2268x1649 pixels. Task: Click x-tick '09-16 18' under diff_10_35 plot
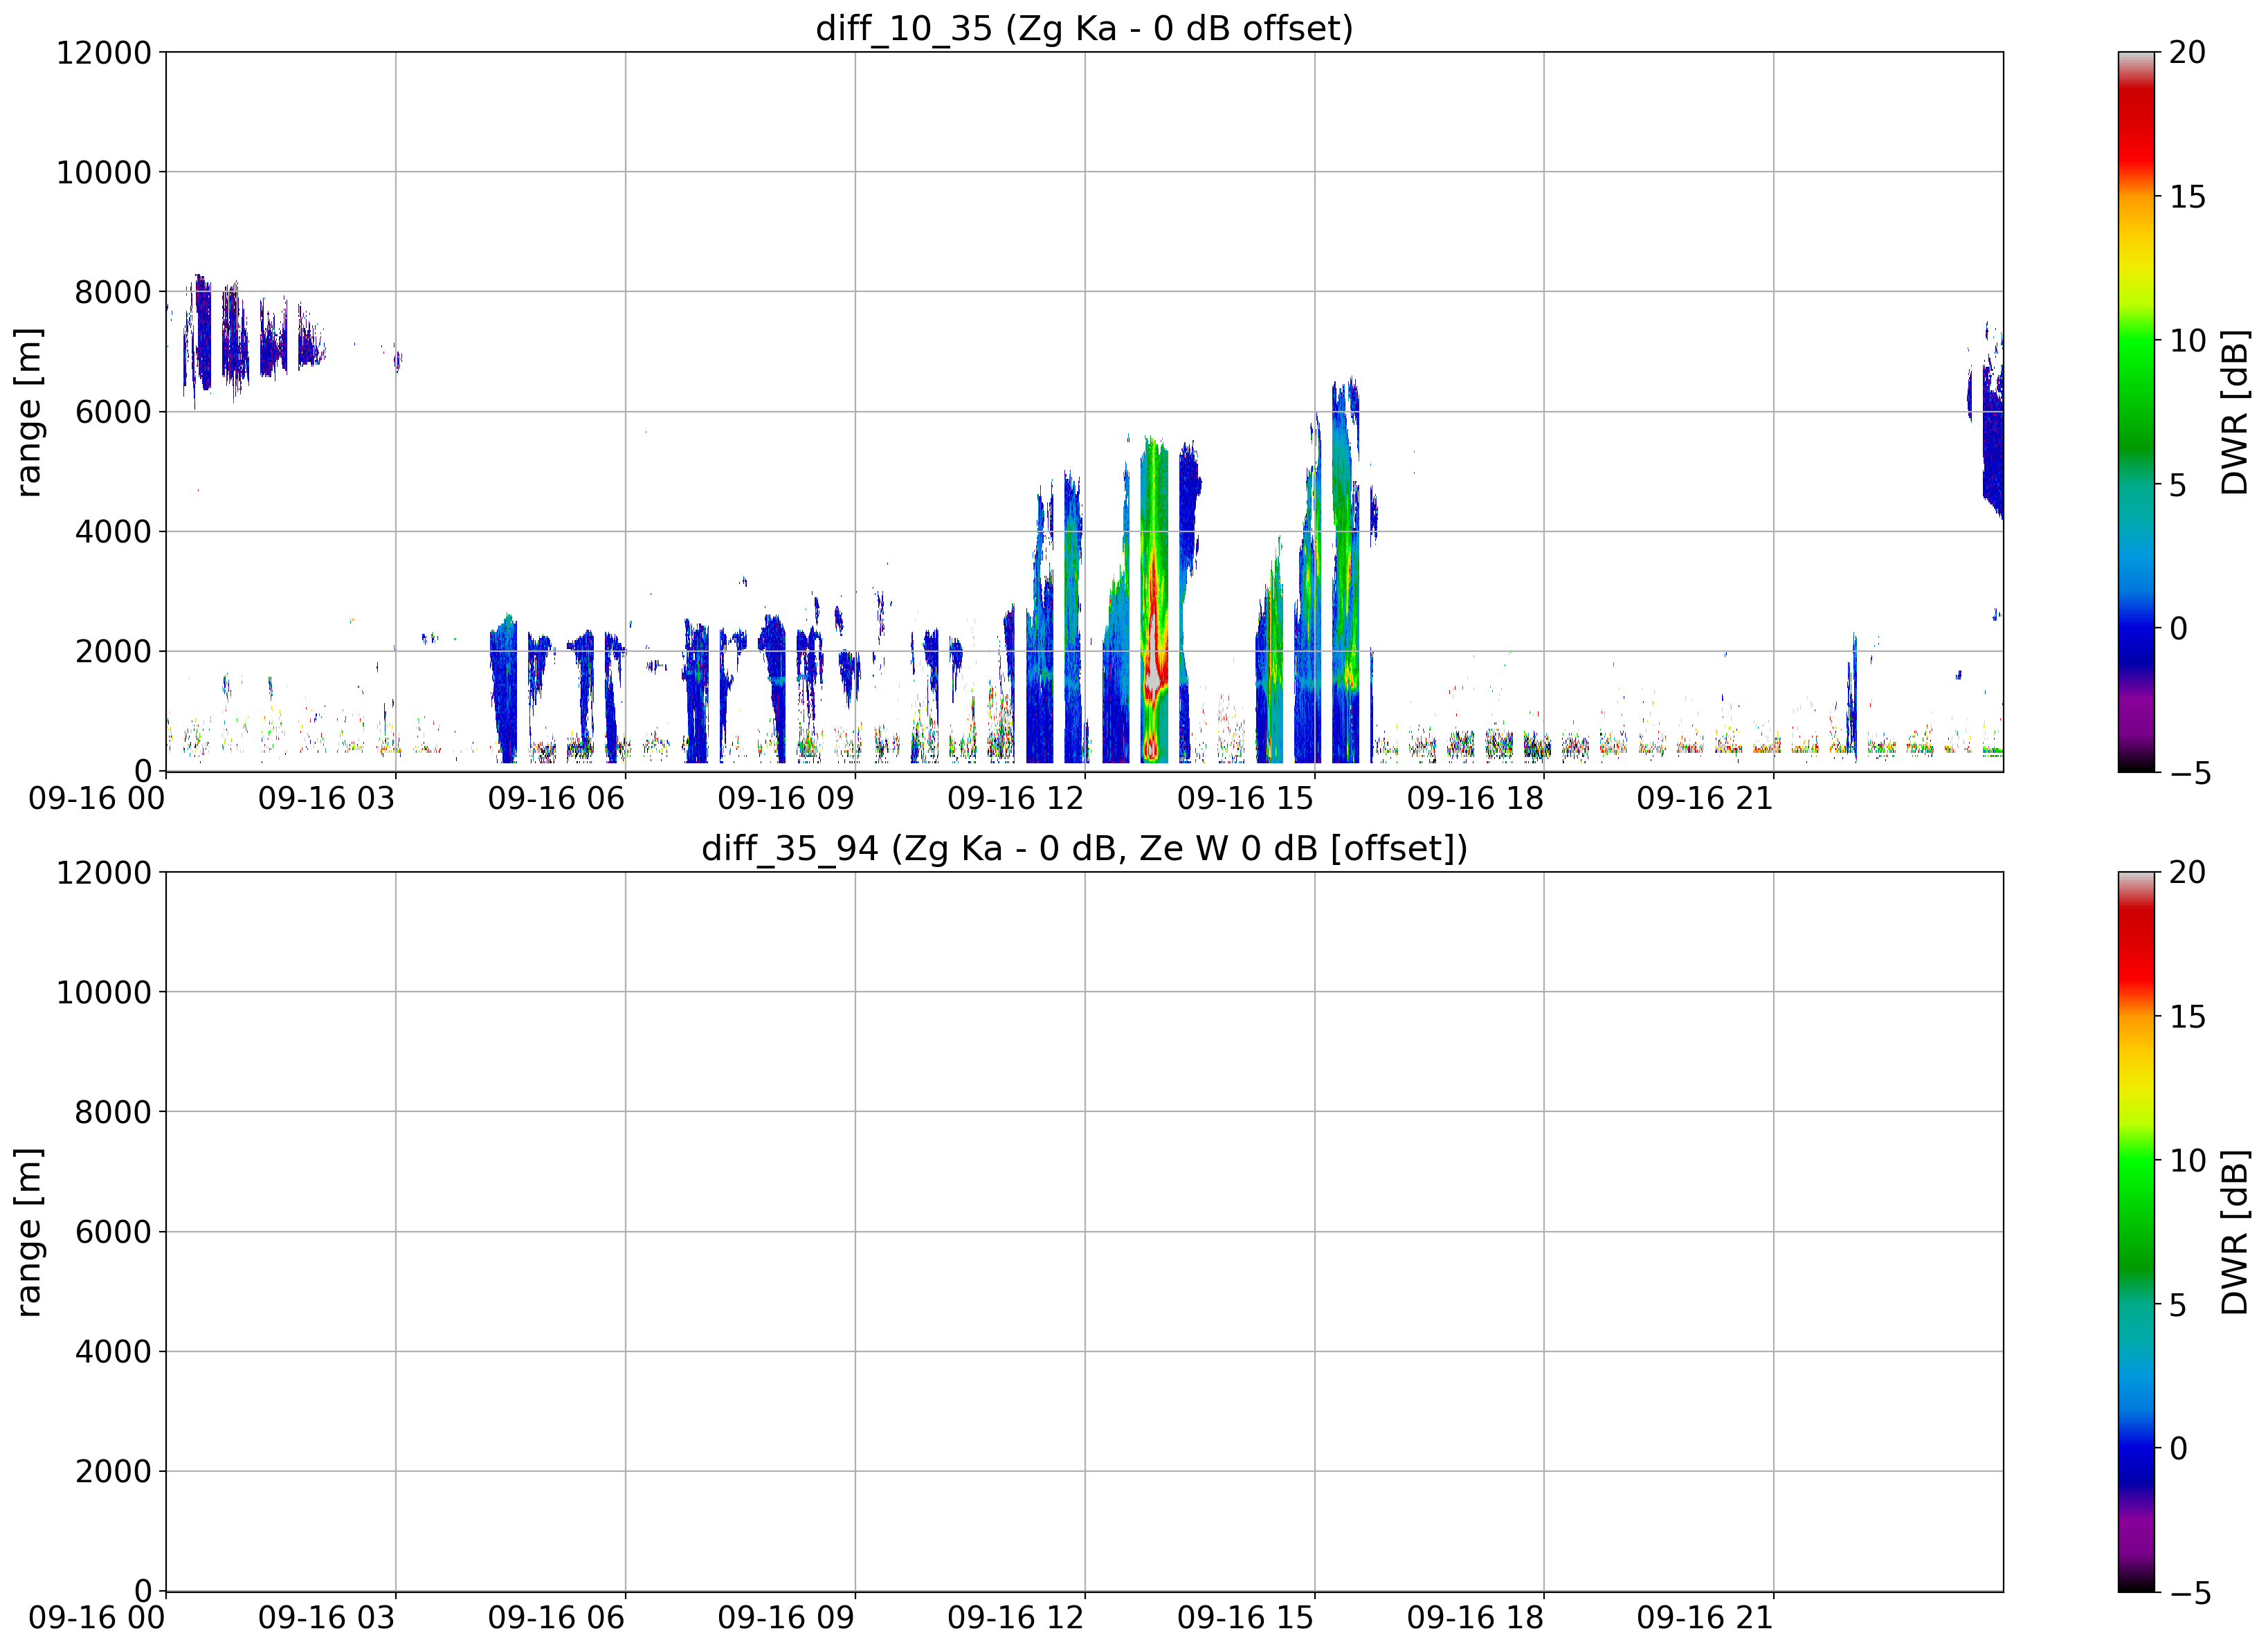(1475, 798)
